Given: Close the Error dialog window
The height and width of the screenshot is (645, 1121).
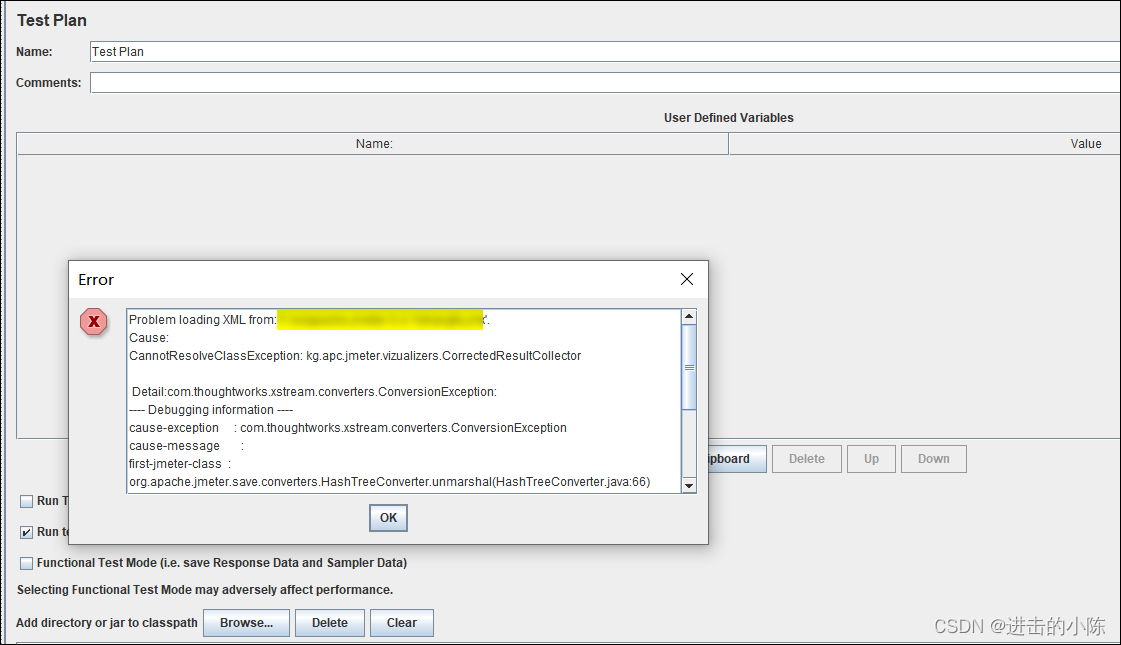Looking at the screenshot, I should coord(686,280).
